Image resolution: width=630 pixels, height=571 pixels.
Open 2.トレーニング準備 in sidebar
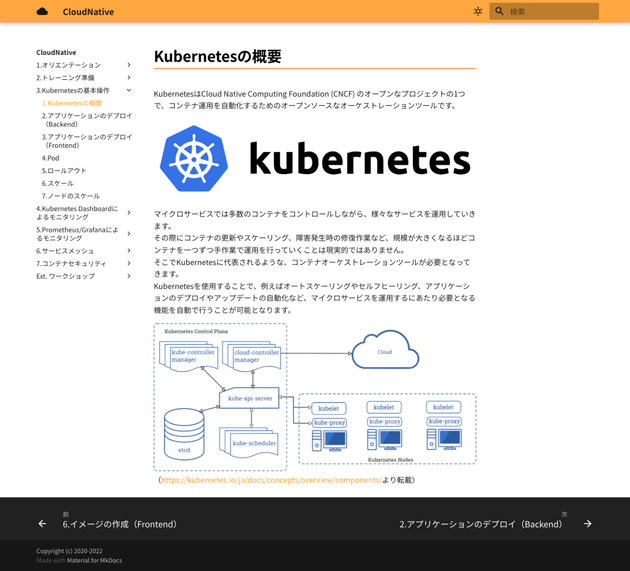coord(65,78)
